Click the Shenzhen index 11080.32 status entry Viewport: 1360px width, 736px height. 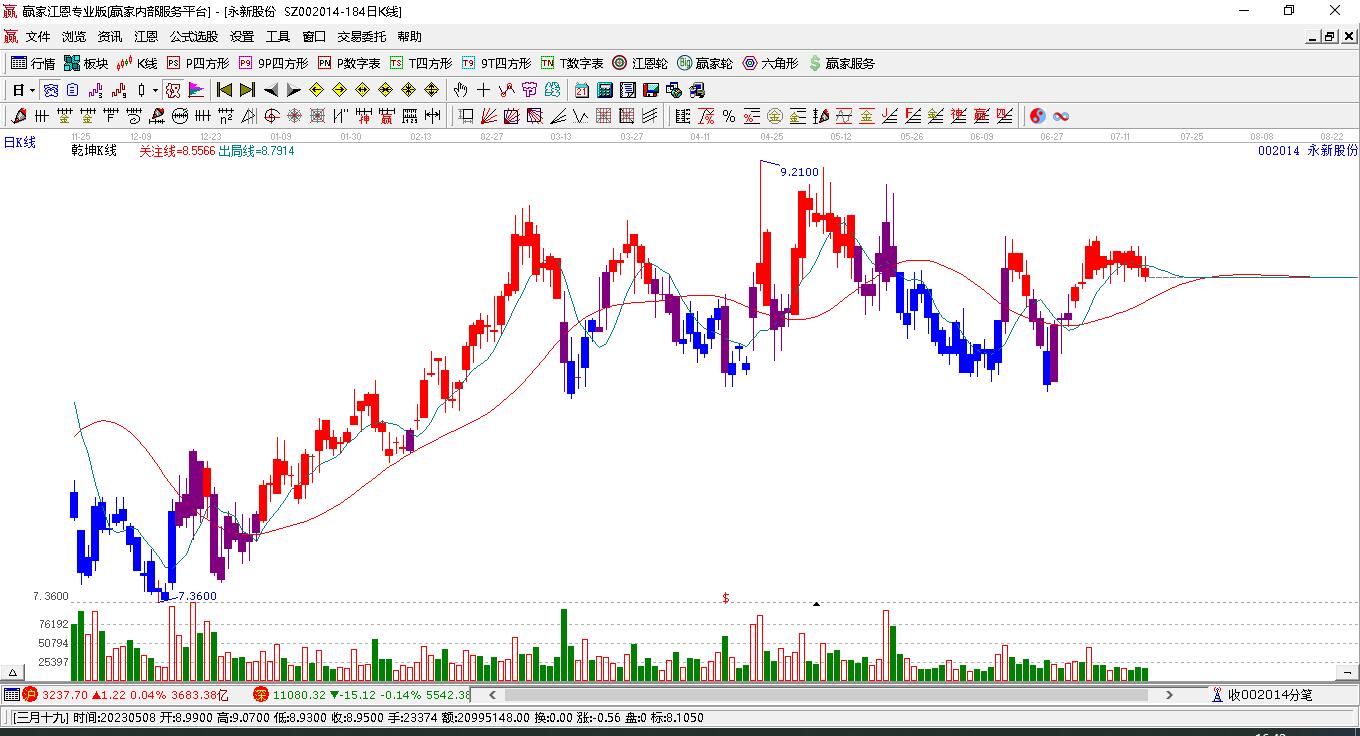[x=362, y=695]
